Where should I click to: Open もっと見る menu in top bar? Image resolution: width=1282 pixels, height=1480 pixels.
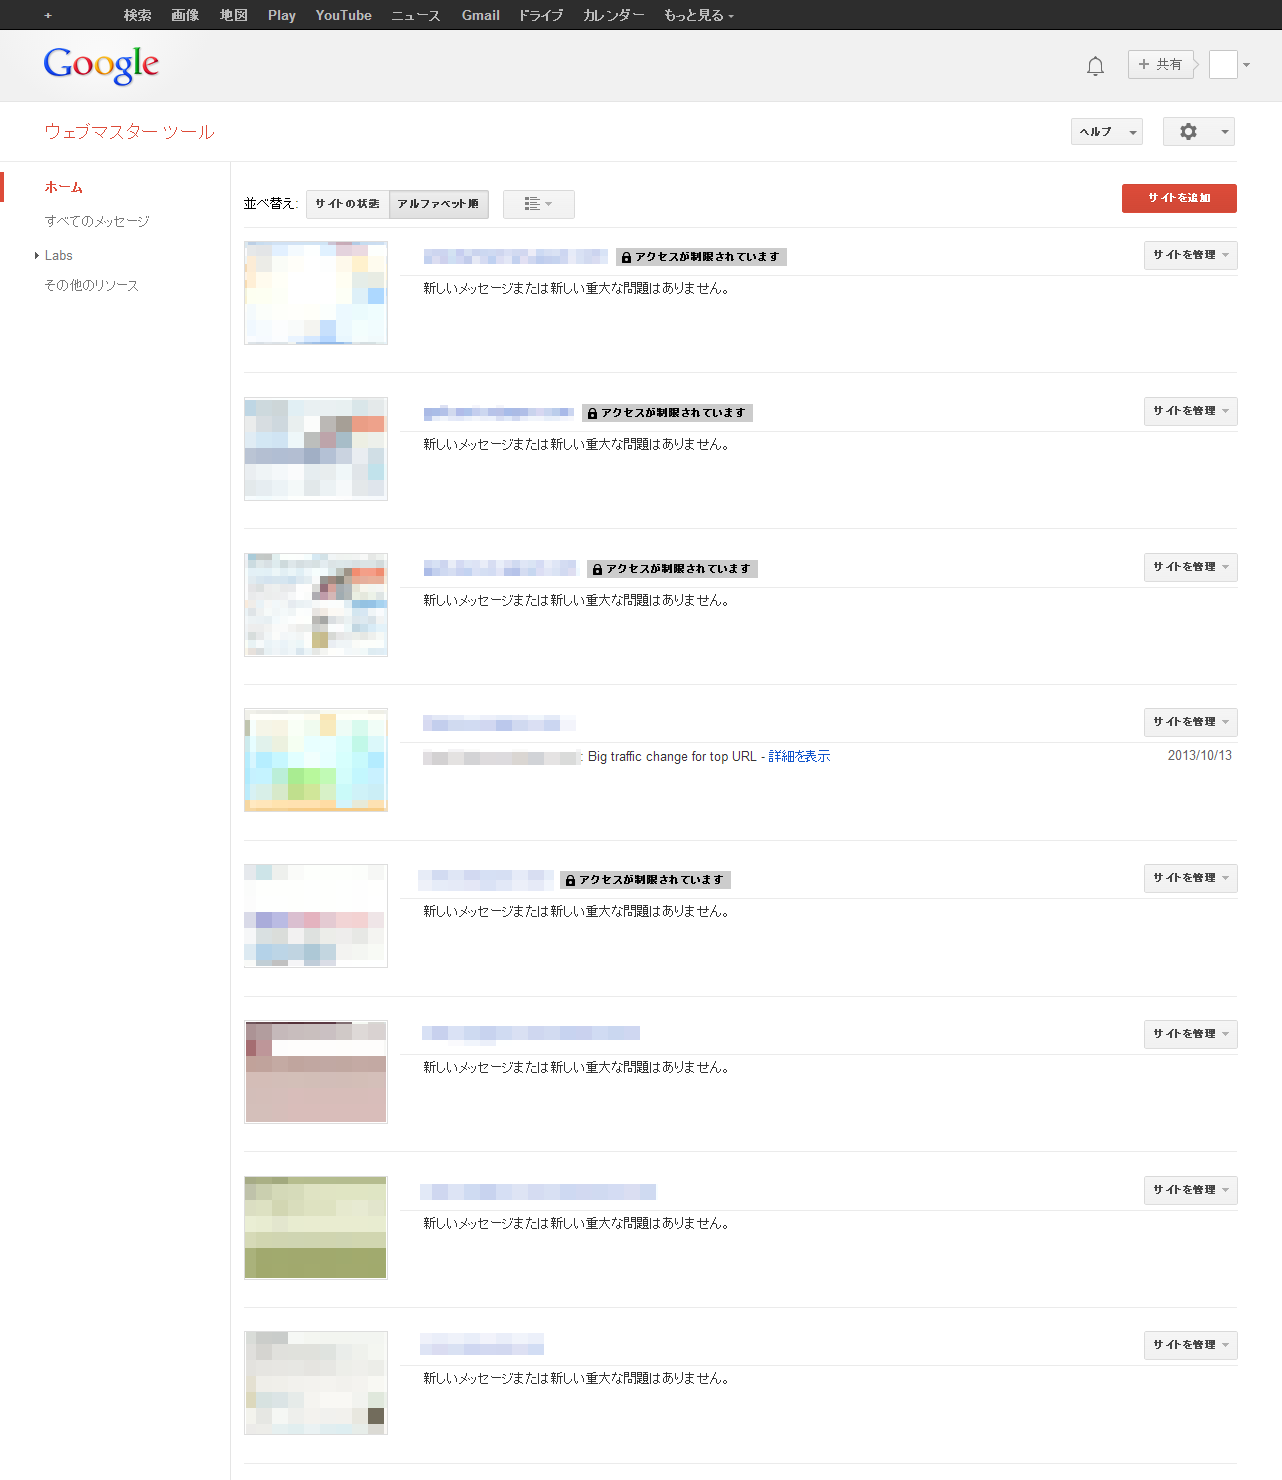coord(698,16)
